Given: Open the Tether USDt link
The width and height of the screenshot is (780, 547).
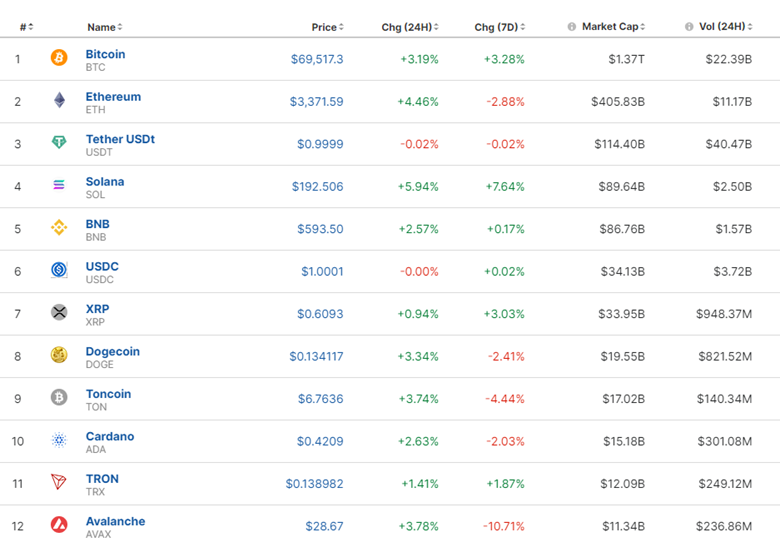Looking at the screenshot, I should tap(120, 139).
